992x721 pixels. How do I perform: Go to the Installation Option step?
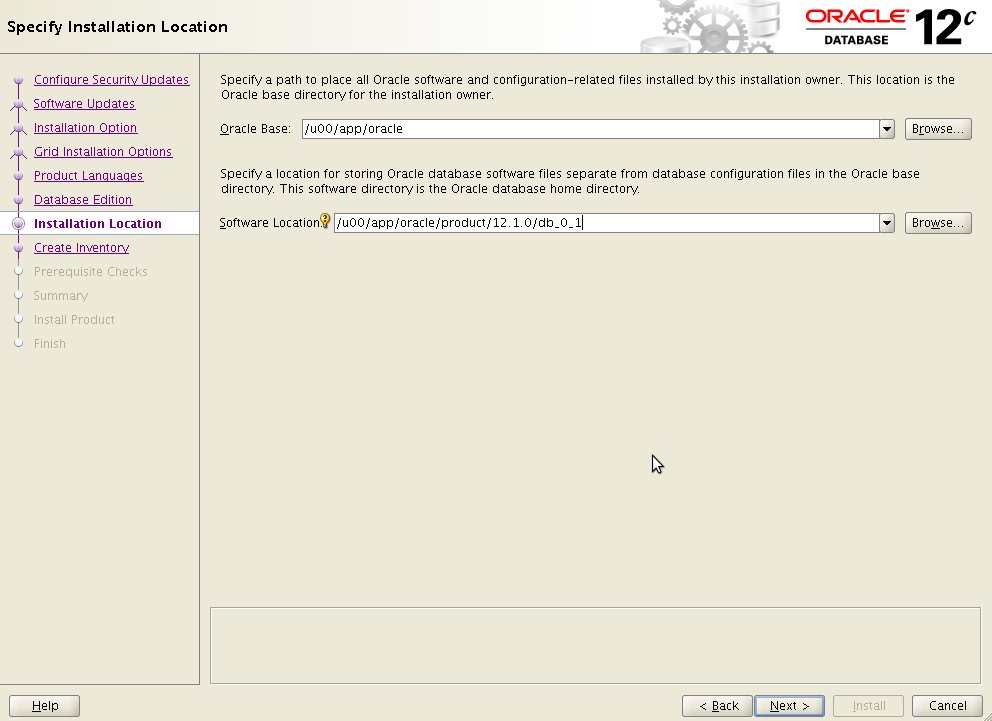[85, 127]
